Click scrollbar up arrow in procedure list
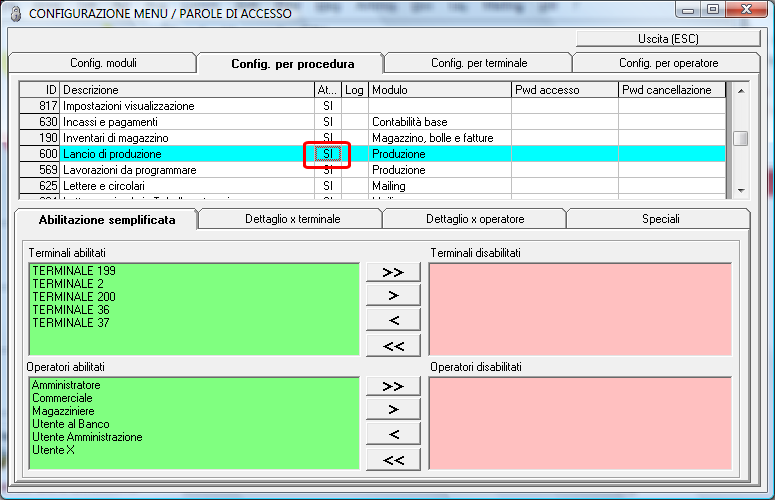 pyautogui.click(x=741, y=90)
